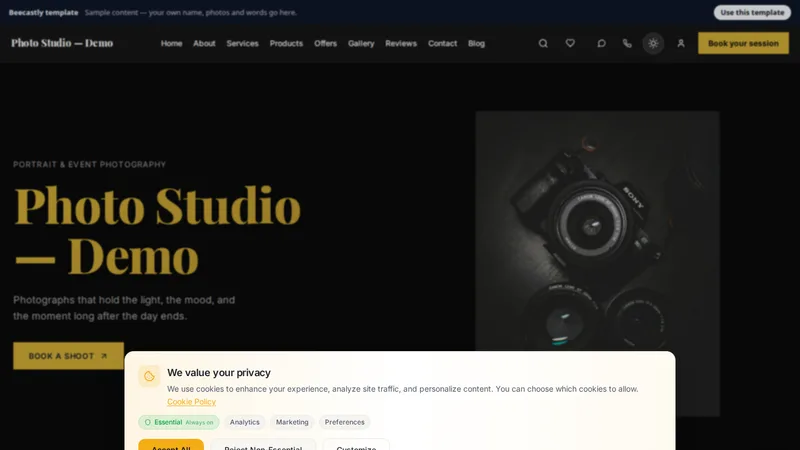800x450 pixels.
Task: Click Use this template button
Action: click(x=753, y=12)
